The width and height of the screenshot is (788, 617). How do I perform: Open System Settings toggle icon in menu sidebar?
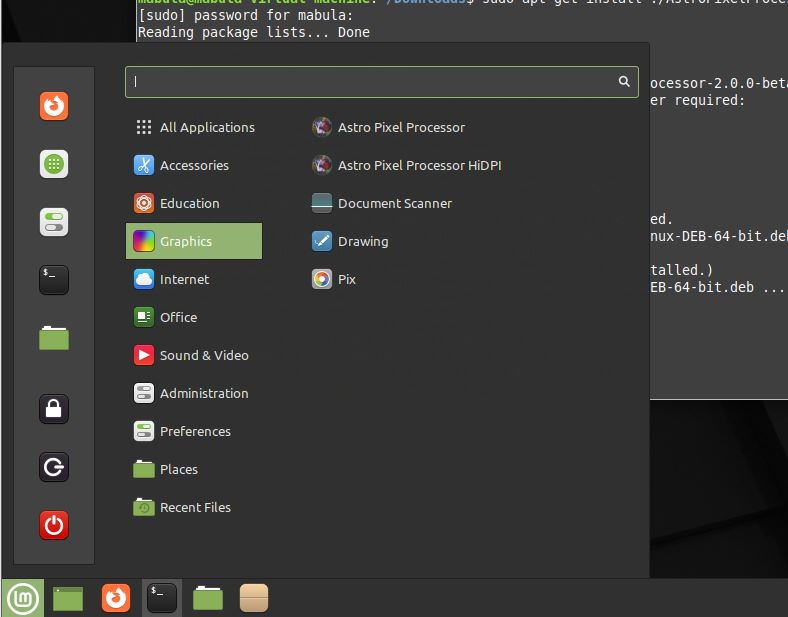[x=54, y=222]
